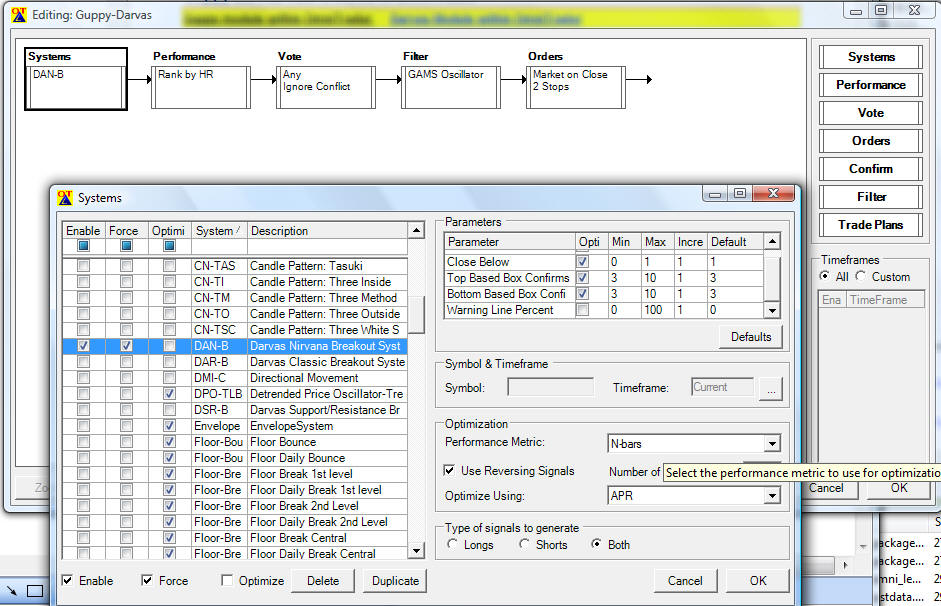Select the Filter GAMS Oscillator block
The height and width of the screenshot is (606, 941).
[x=451, y=87]
